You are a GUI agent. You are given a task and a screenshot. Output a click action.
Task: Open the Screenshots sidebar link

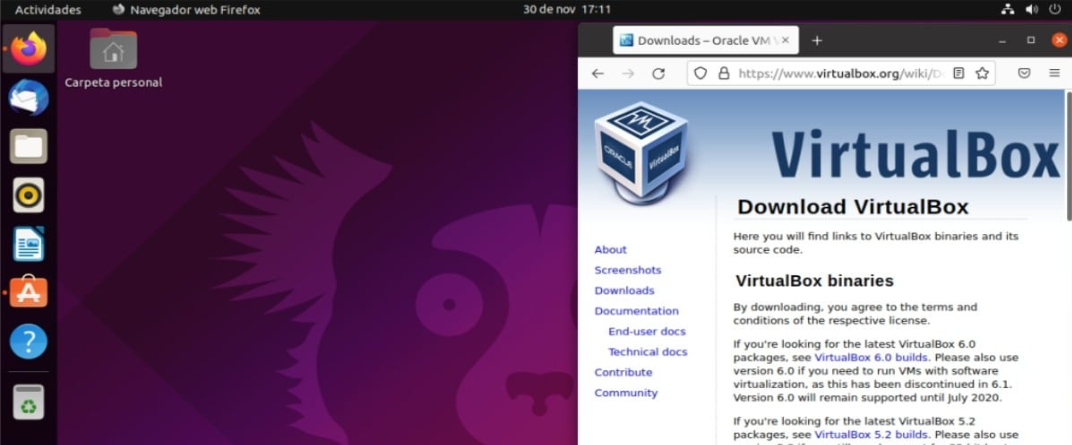tap(628, 270)
